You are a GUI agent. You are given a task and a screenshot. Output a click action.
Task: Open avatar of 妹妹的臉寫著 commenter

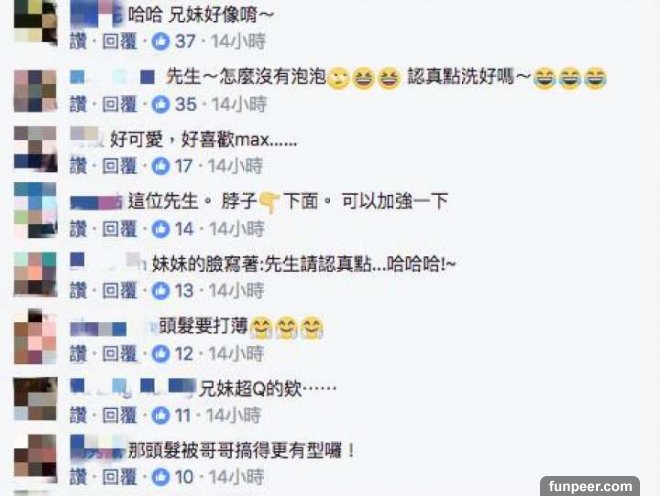(x=35, y=274)
